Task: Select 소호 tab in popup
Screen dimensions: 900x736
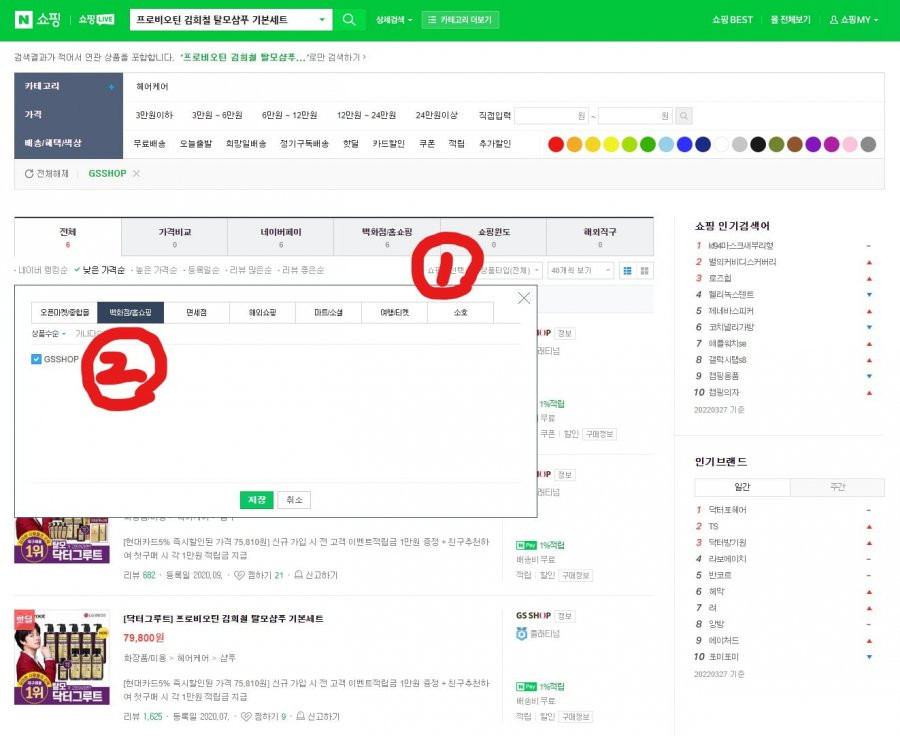Action: coord(460,312)
